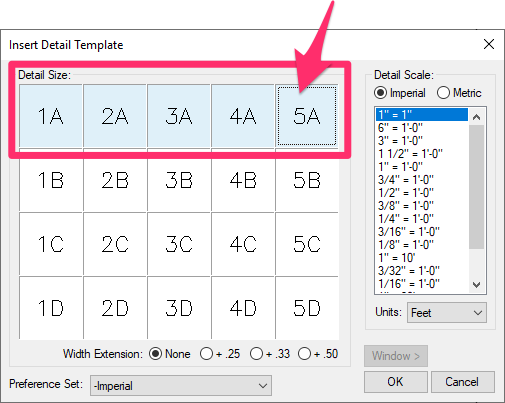Select detail size 4D
The height and width of the screenshot is (403, 505).
(243, 308)
